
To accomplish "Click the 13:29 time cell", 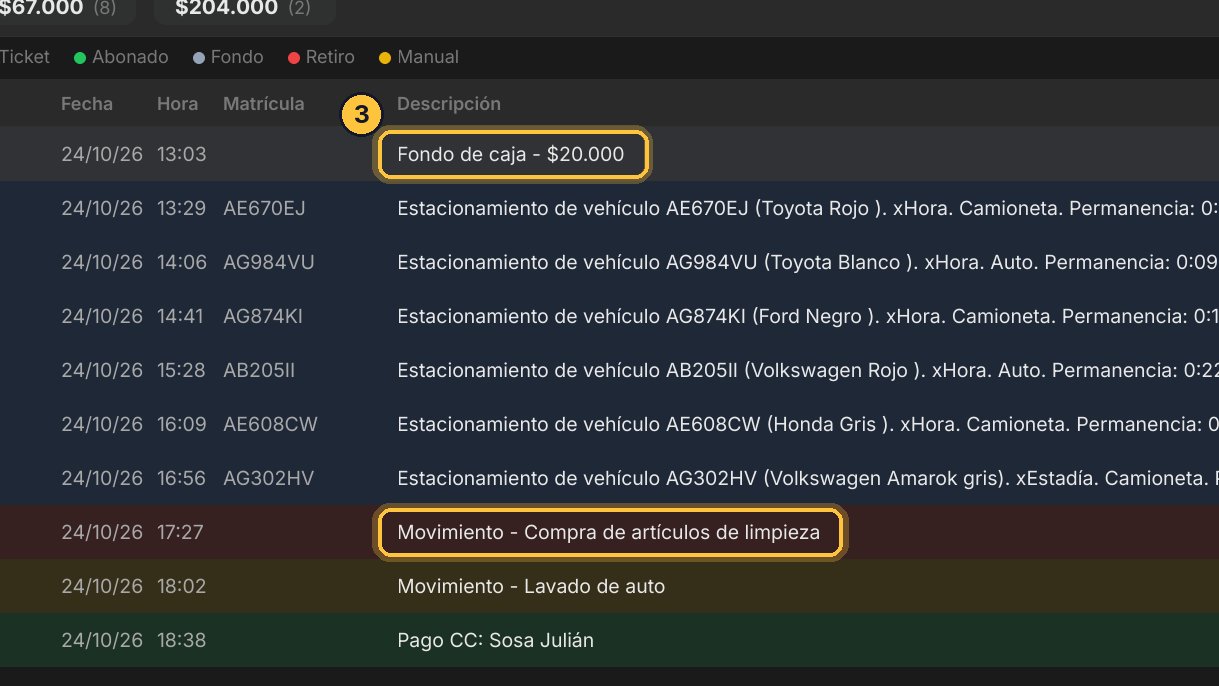I will click(x=181, y=208).
